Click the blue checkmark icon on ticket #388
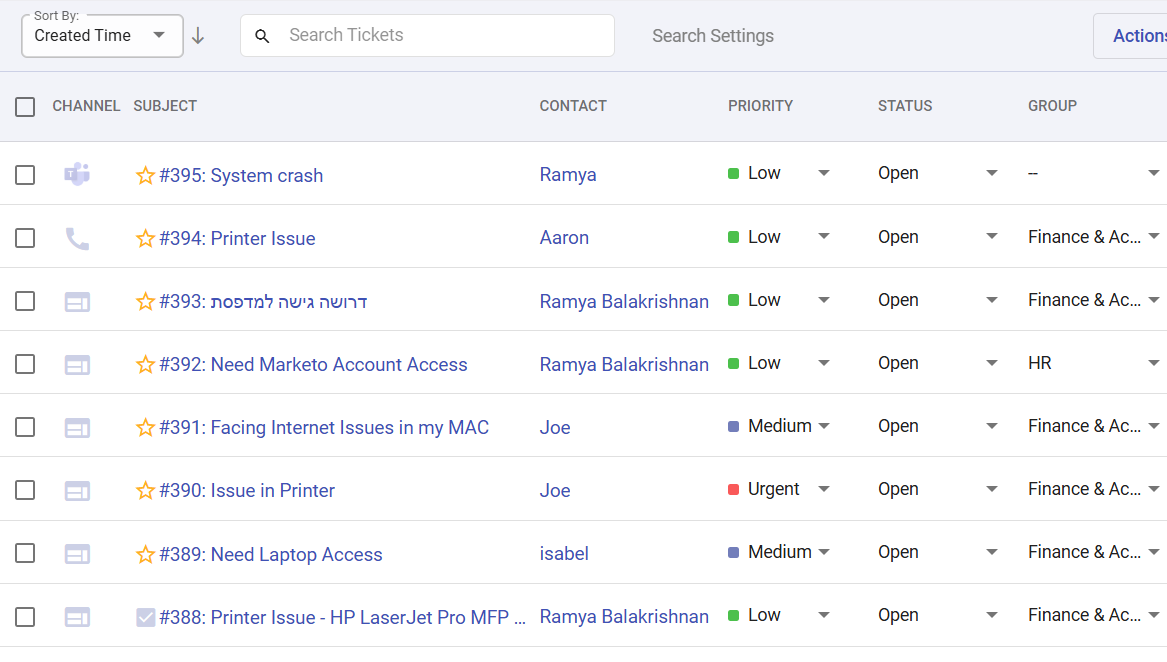 click(145, 617)
